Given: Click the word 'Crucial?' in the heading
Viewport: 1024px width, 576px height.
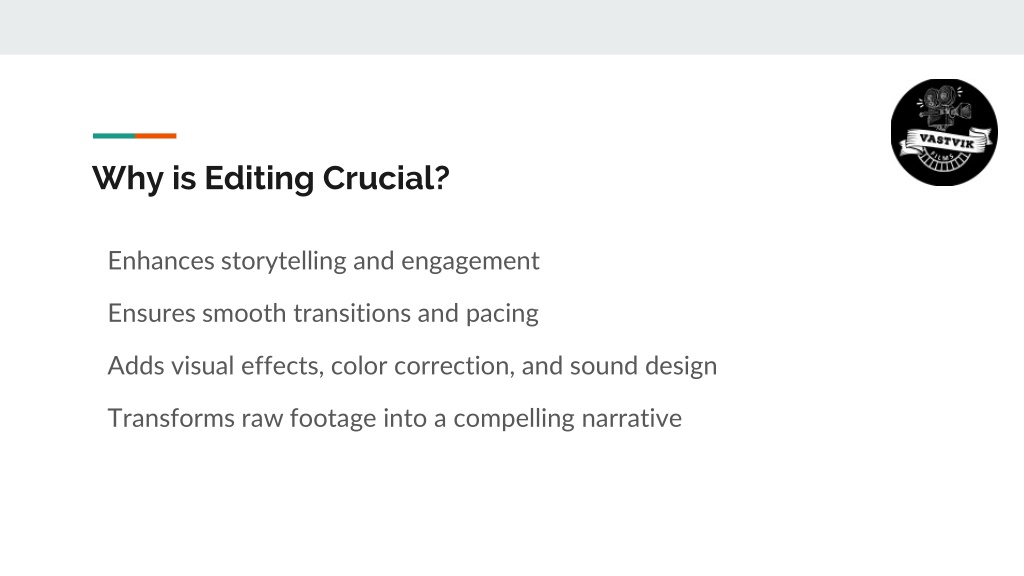Looking at the screenshot, I should (386, 178).
